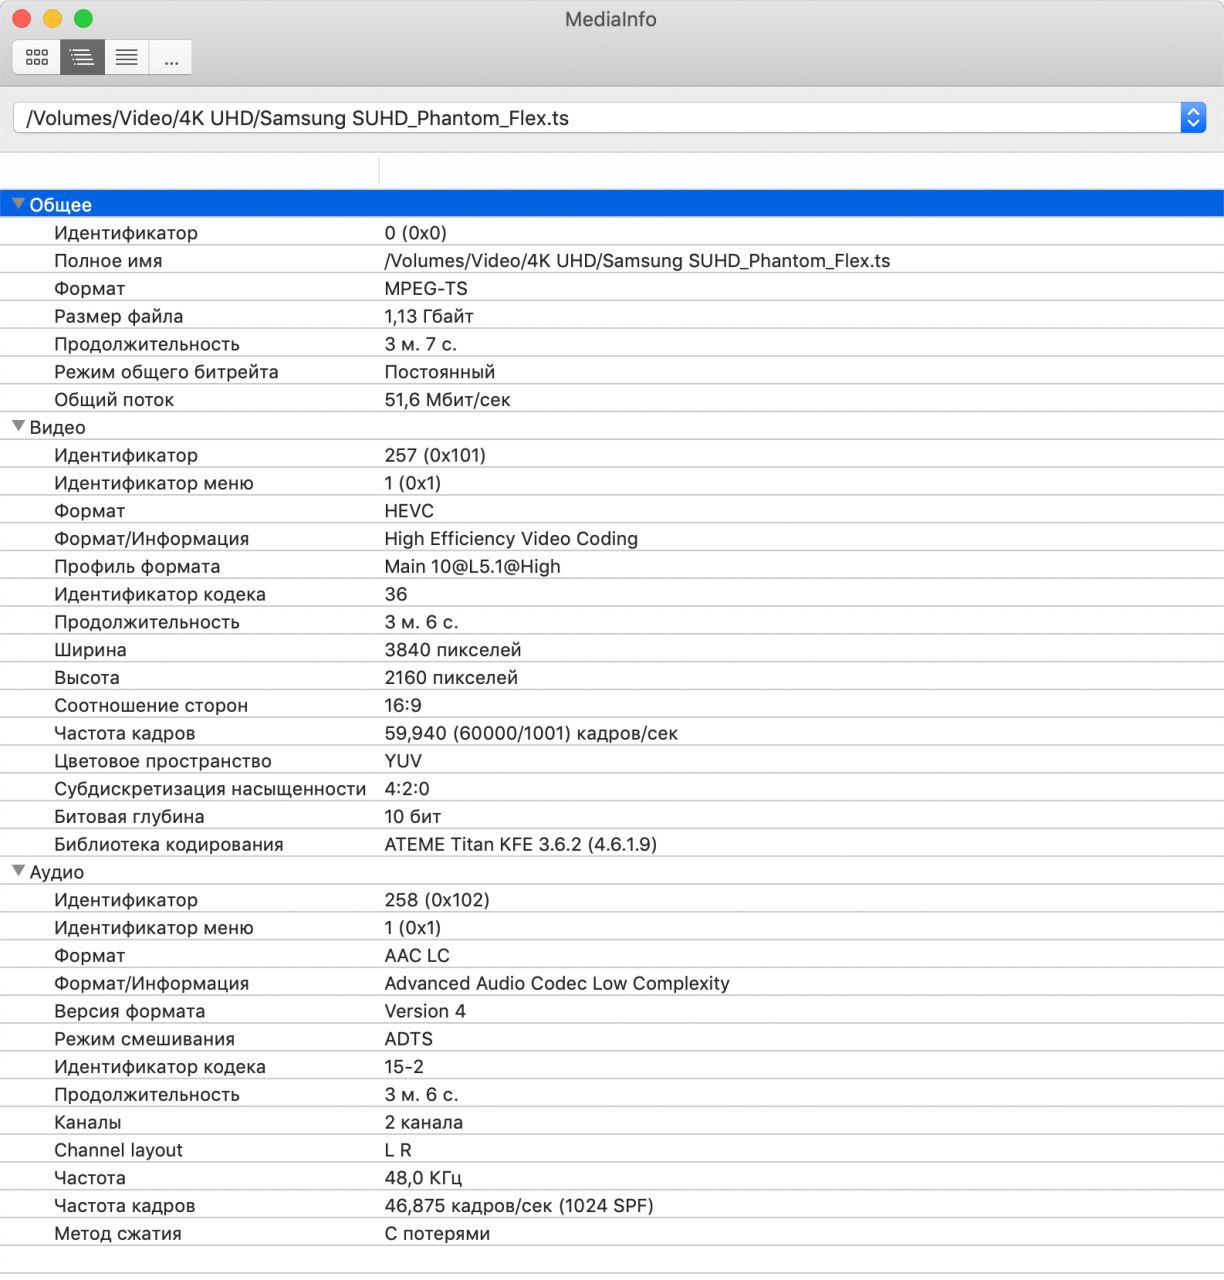
Task: Click the 'С потерями' value
Action: pyautogui.click(x=437, y=1233)
